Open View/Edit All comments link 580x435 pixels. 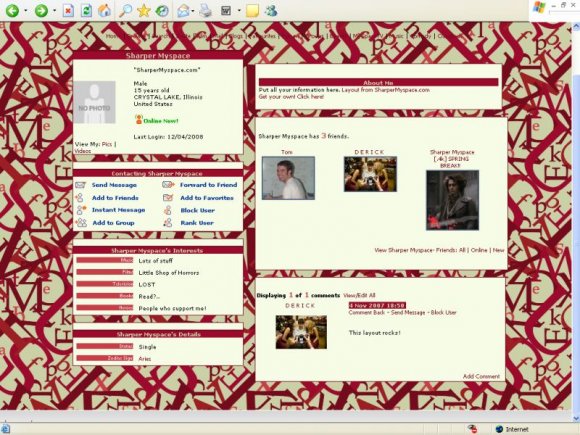tap(359, 295)
